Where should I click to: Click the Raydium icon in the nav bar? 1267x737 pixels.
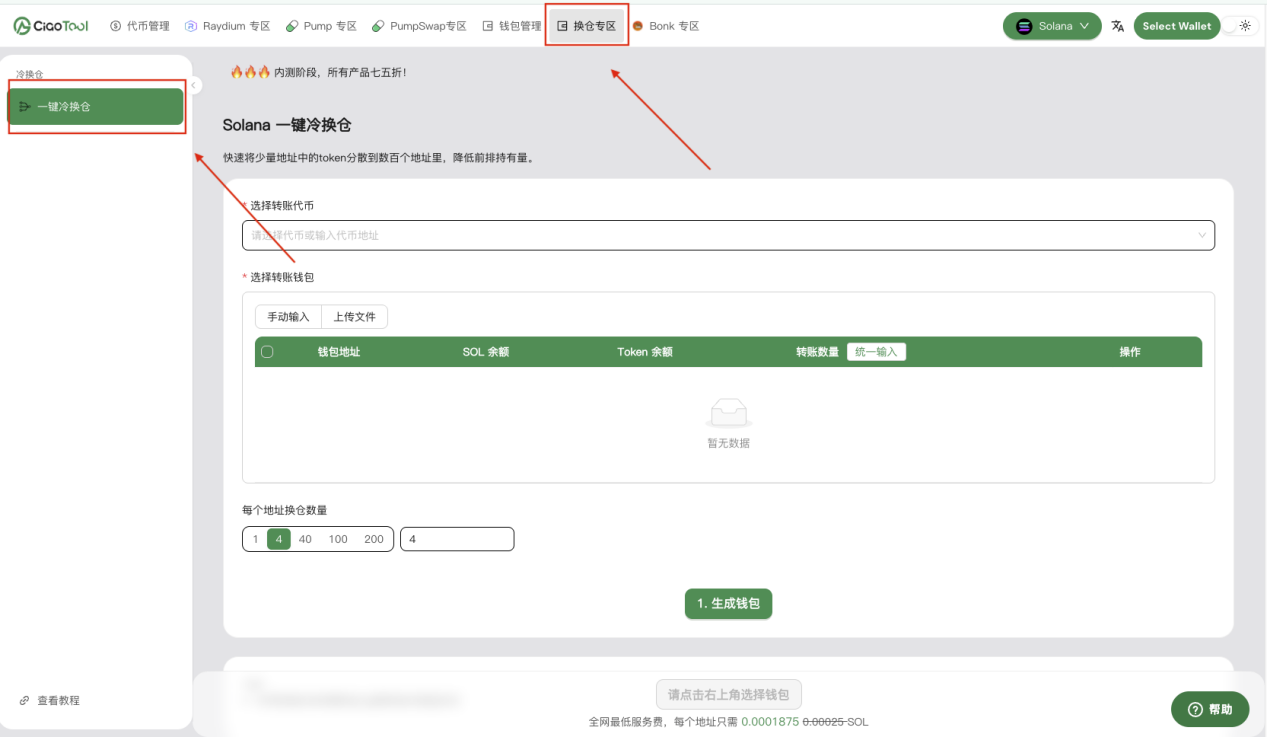click(191, 26)
